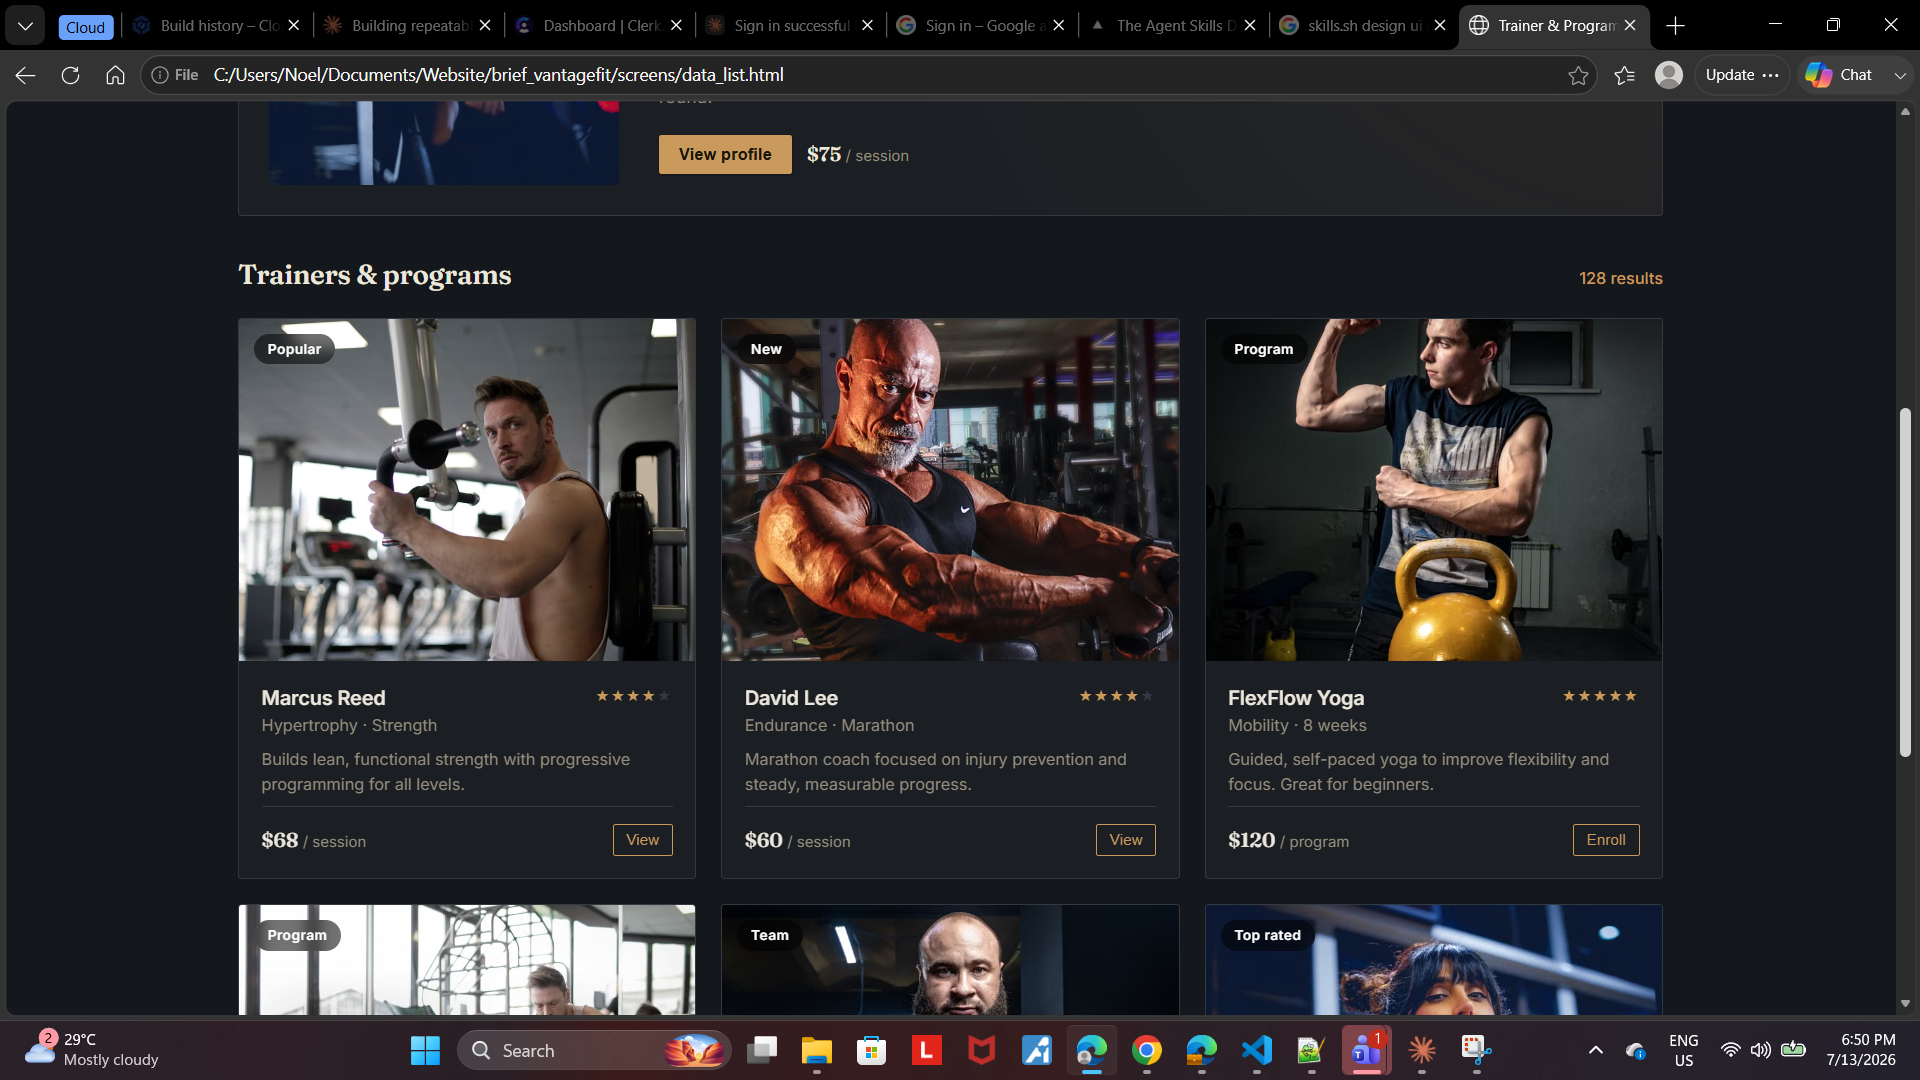Click the David Lee name heading

(x=791, y=698)
